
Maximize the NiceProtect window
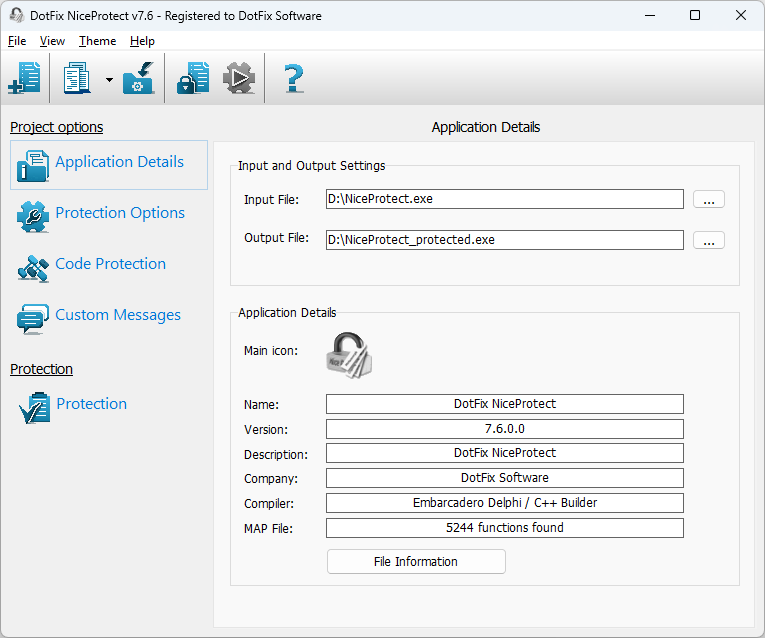click(695, 16)
